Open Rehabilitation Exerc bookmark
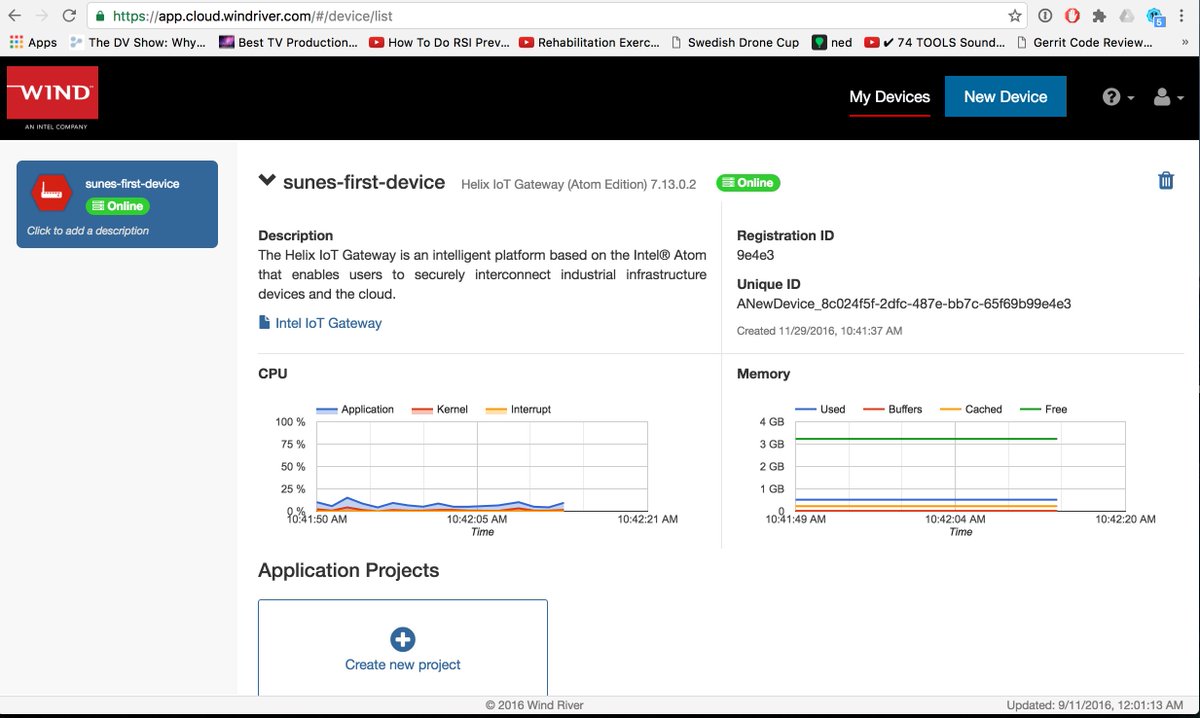 [x=589, y=42]
